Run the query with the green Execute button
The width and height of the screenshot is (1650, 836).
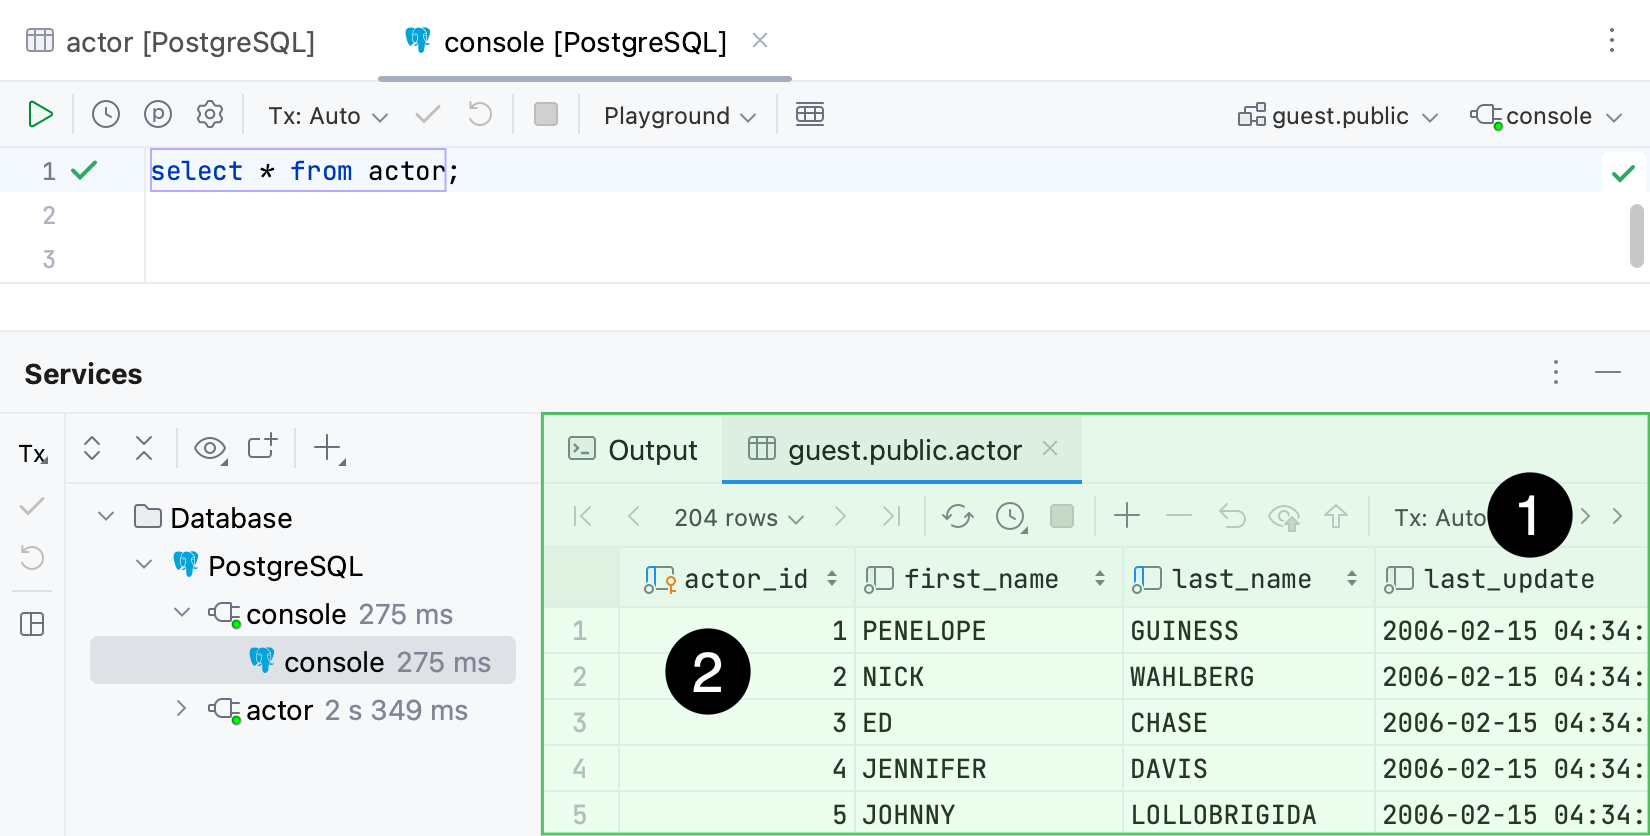40,115
